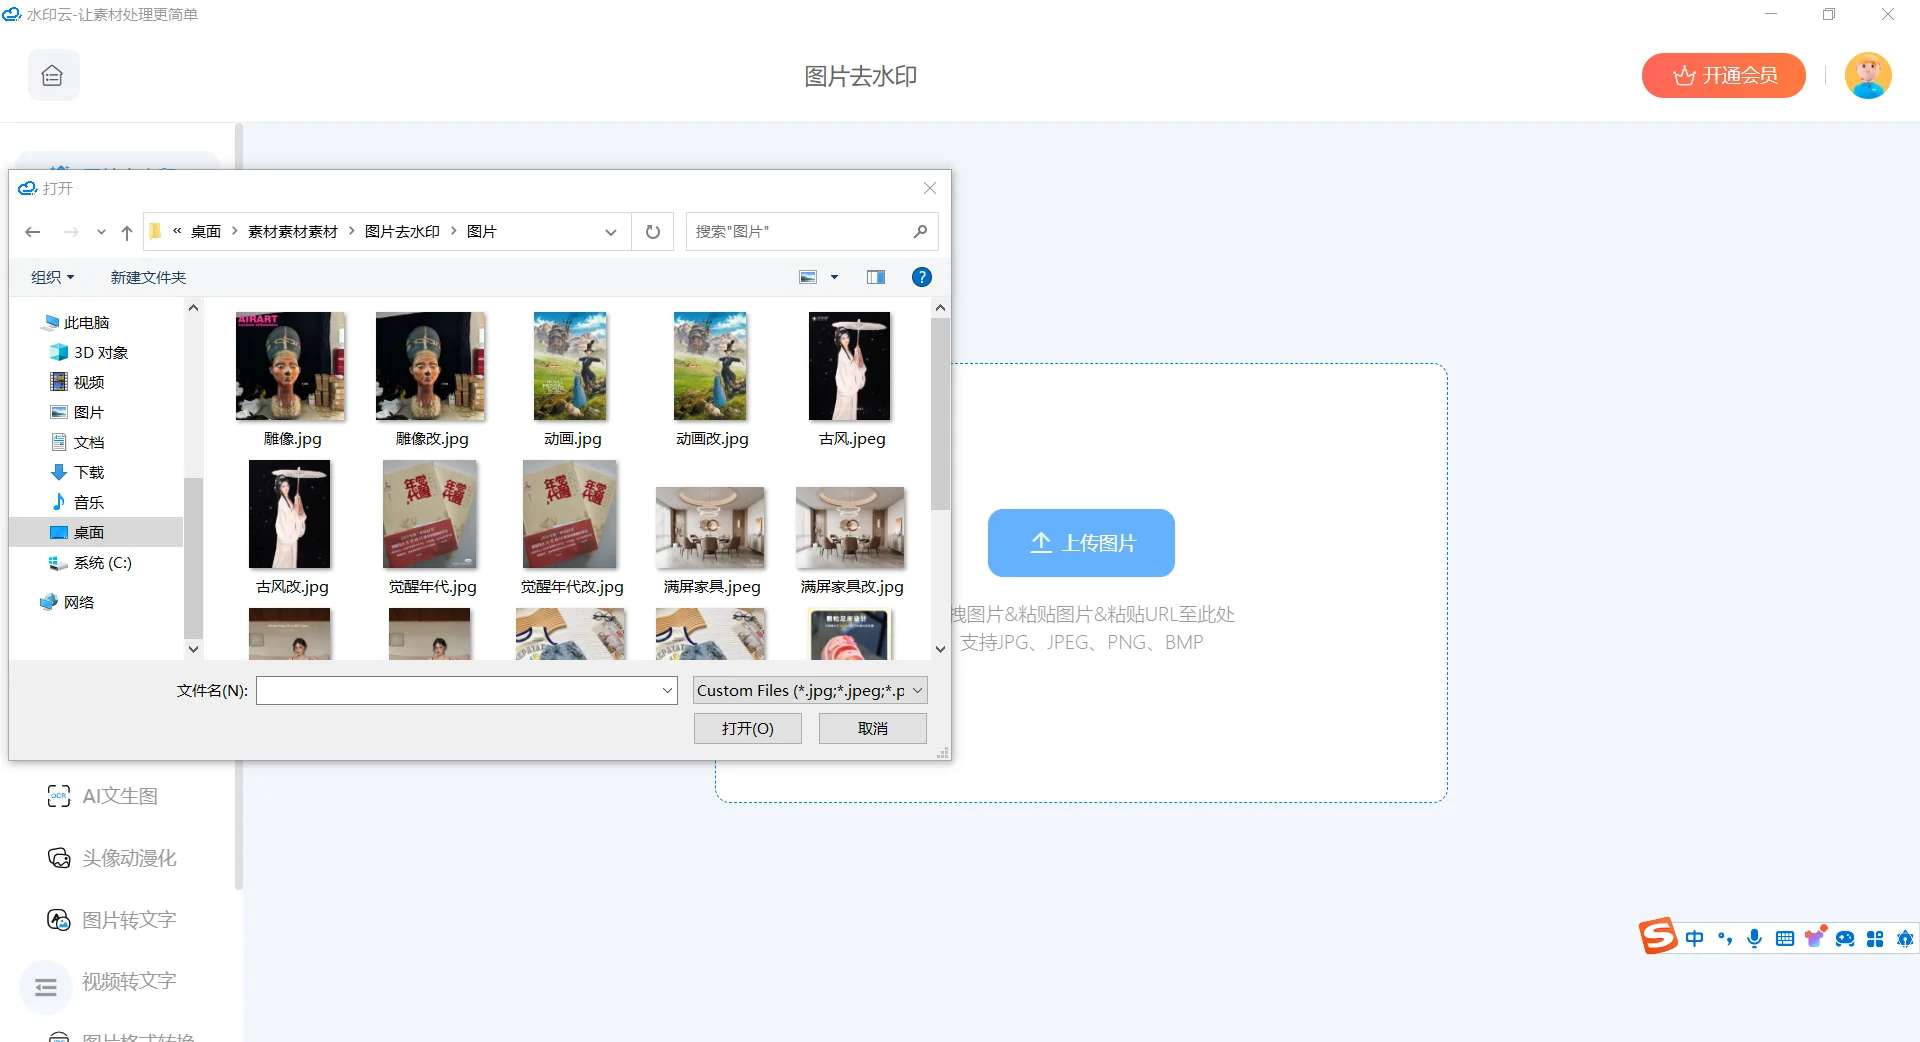Viewport: 1920px width, 1042px height.
Task: Click 素材素材素材 in the address breadcrumb
Action: [293, 232]
